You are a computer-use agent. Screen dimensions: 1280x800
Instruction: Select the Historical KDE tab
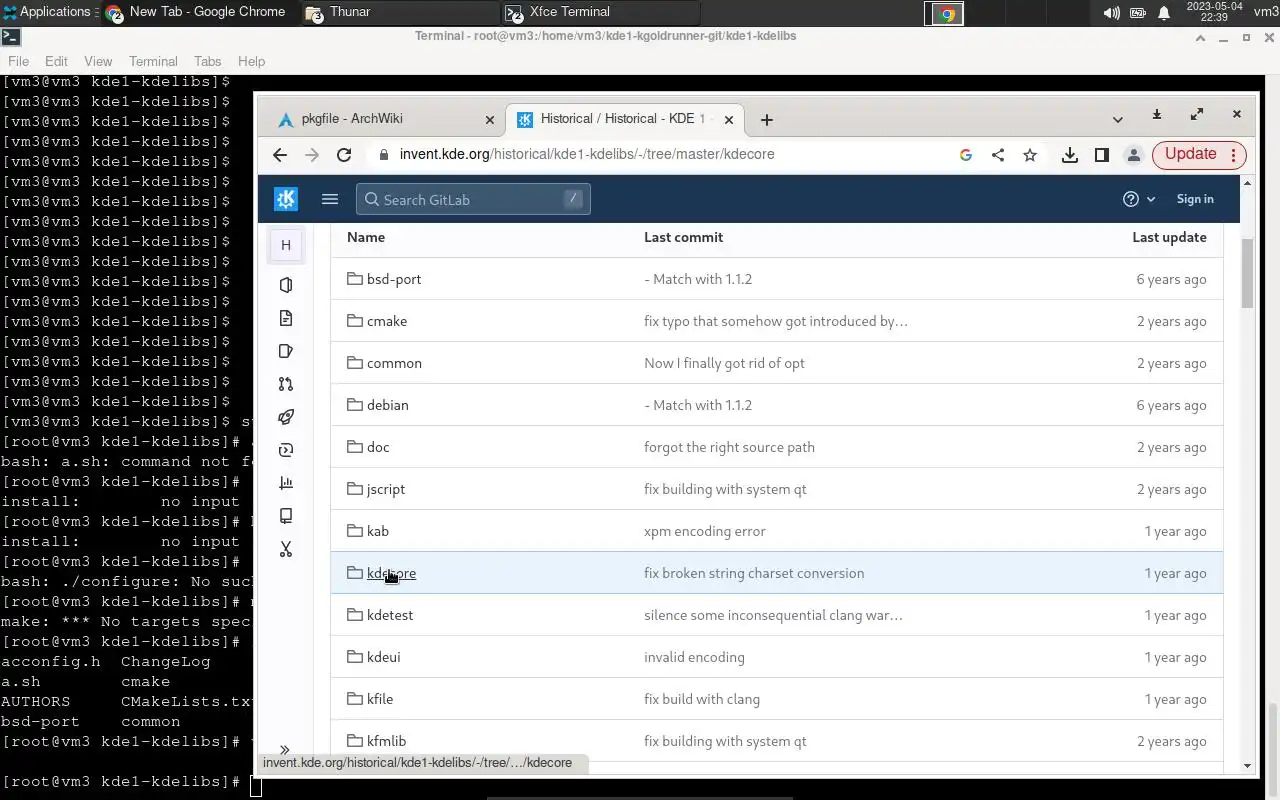623,119
